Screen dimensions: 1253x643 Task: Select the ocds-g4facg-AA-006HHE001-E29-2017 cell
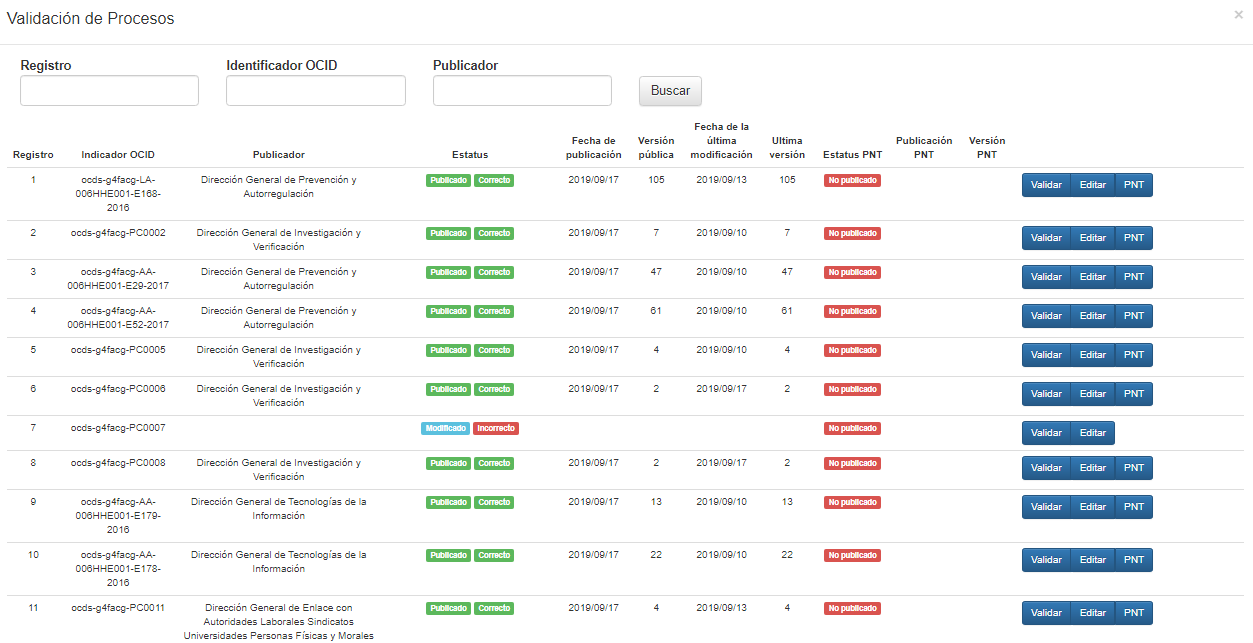(118, 279)
